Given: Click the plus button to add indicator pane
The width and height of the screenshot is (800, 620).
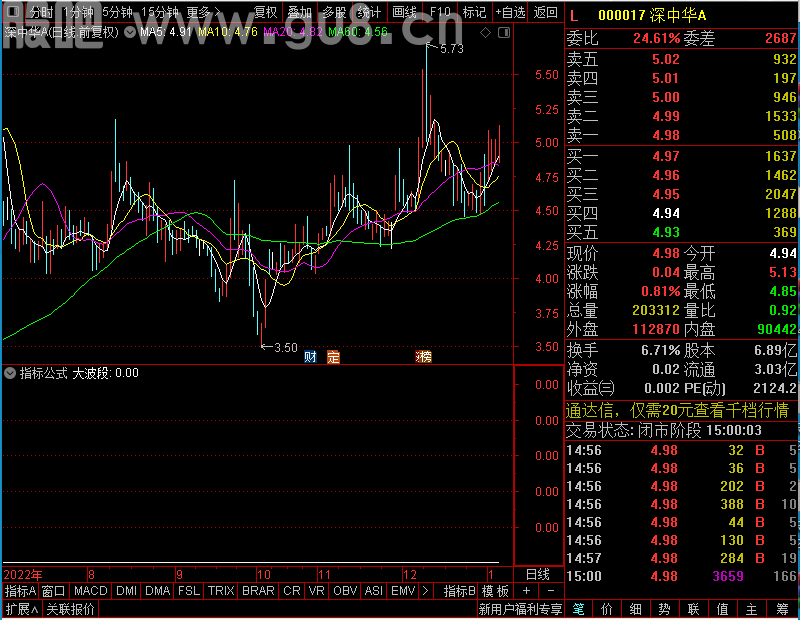Looking at the screenshot, I should (x=526, y=591).
